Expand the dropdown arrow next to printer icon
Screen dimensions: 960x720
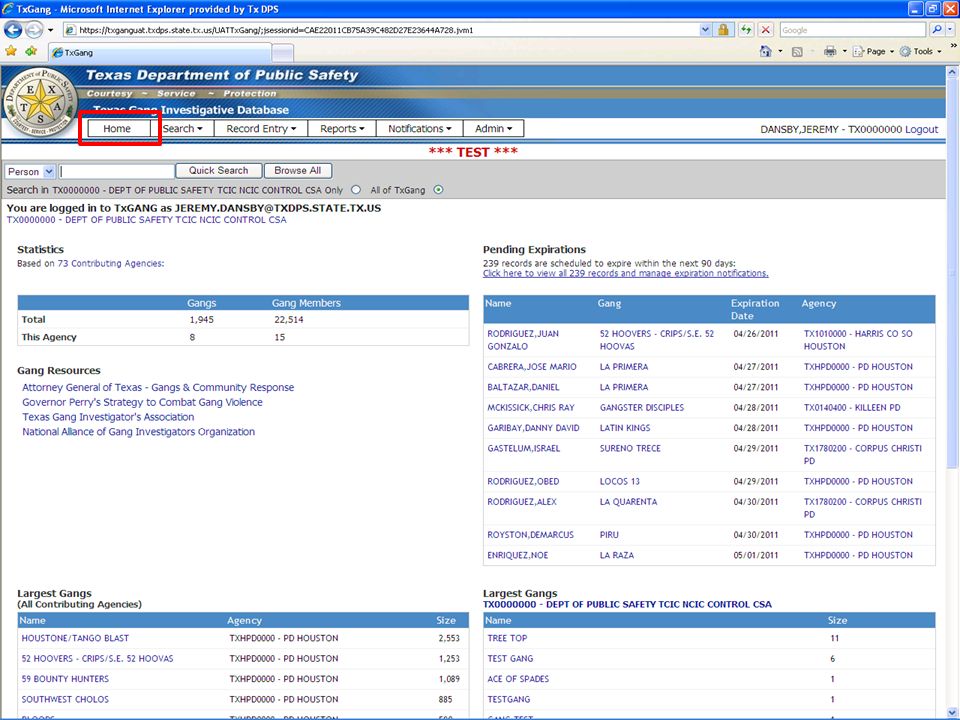[844, 51]
